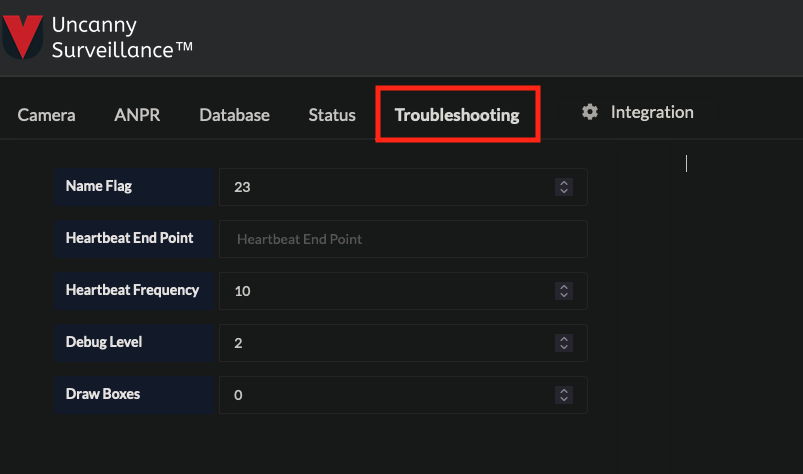Click the Heartbeat End Point label

(x=129, y=238)
